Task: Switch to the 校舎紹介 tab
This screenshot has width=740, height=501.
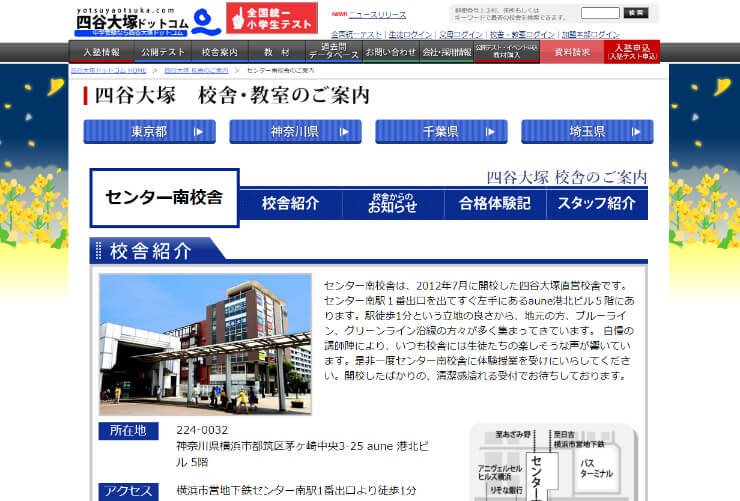Action: pos(291,204)
